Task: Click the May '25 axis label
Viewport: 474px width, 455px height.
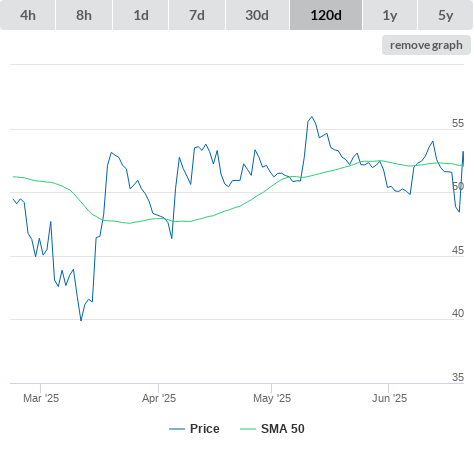Action: pos(272,398)
